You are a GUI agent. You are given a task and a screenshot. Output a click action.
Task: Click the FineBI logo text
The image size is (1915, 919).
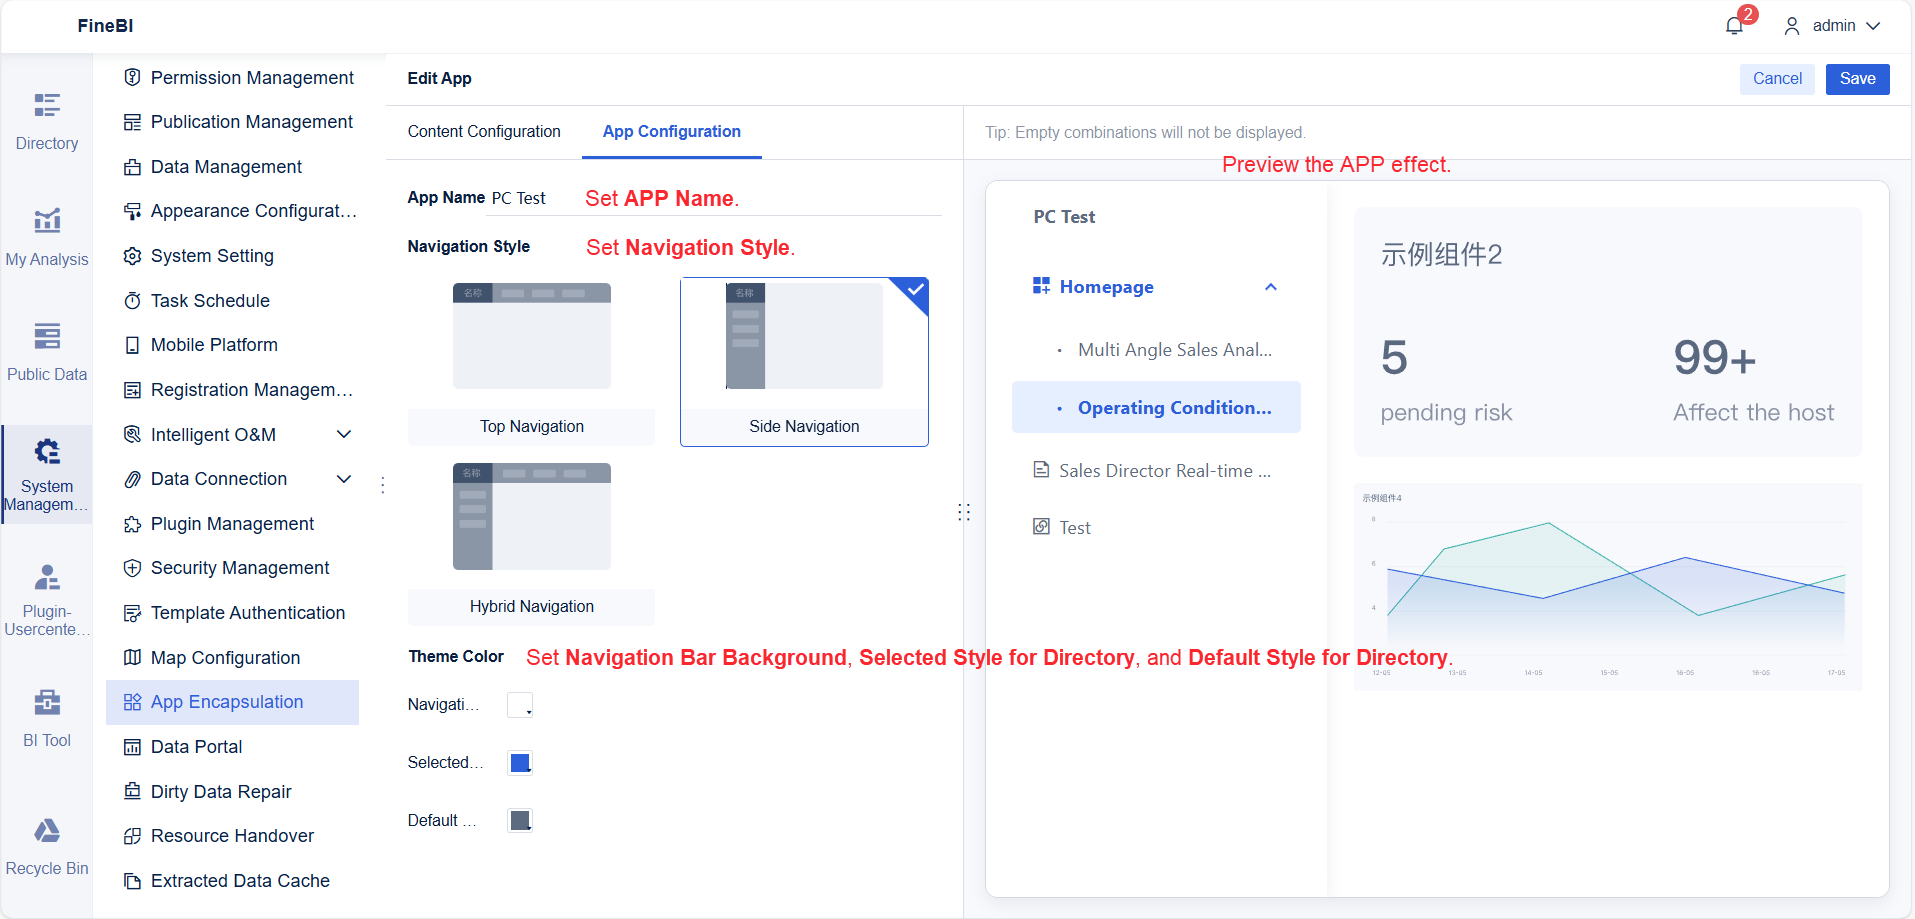coord(105,26)
